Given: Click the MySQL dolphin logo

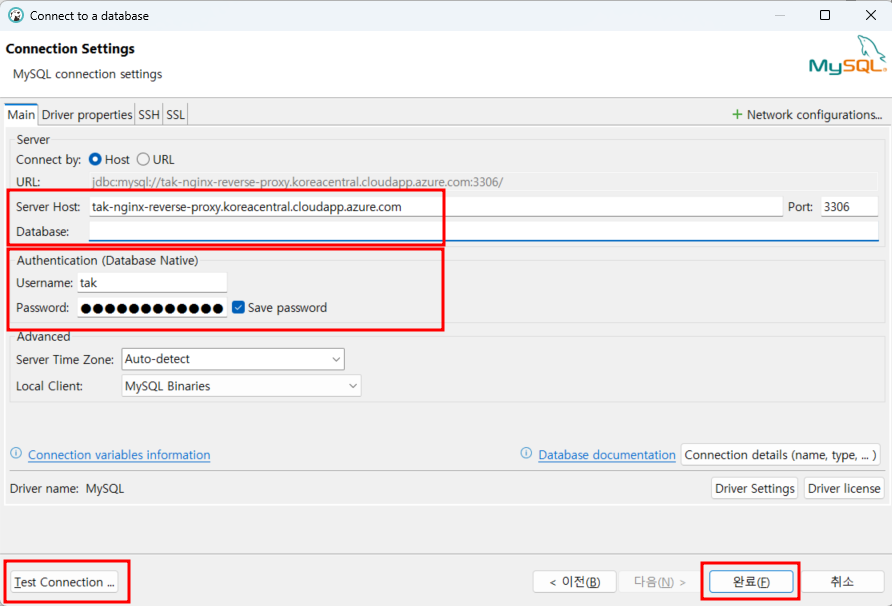Looking at the screenshot, I should tap(847, 55).
